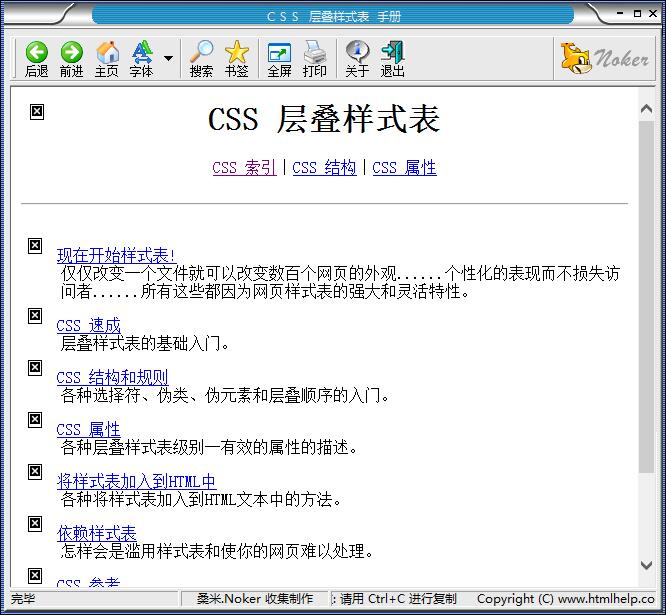
Task: Open the CSS 索引 link
Action: (x=244, y=167)
